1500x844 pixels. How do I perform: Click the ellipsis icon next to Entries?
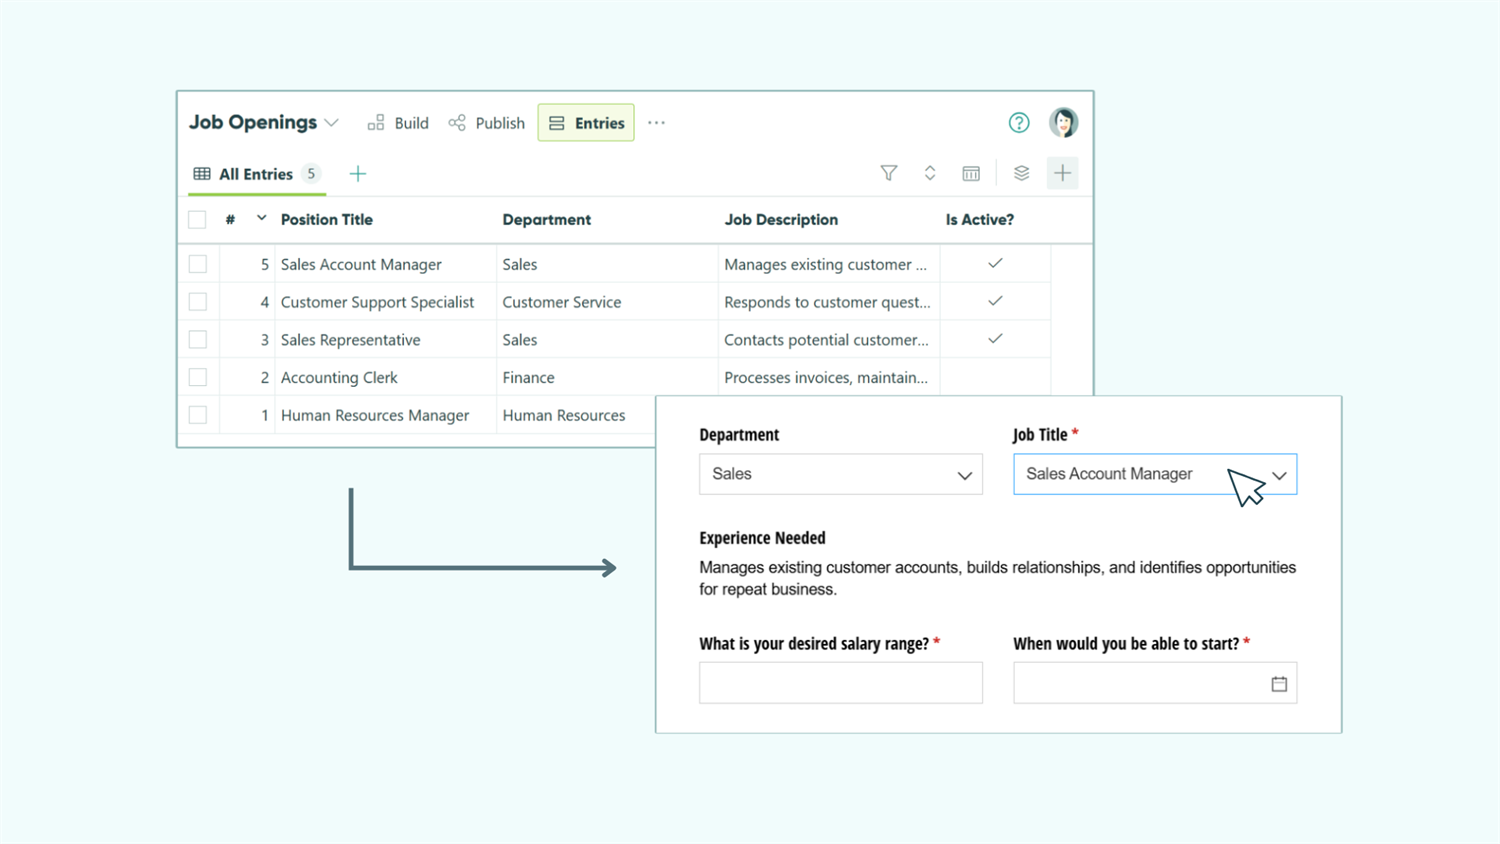tap(656, 122)
